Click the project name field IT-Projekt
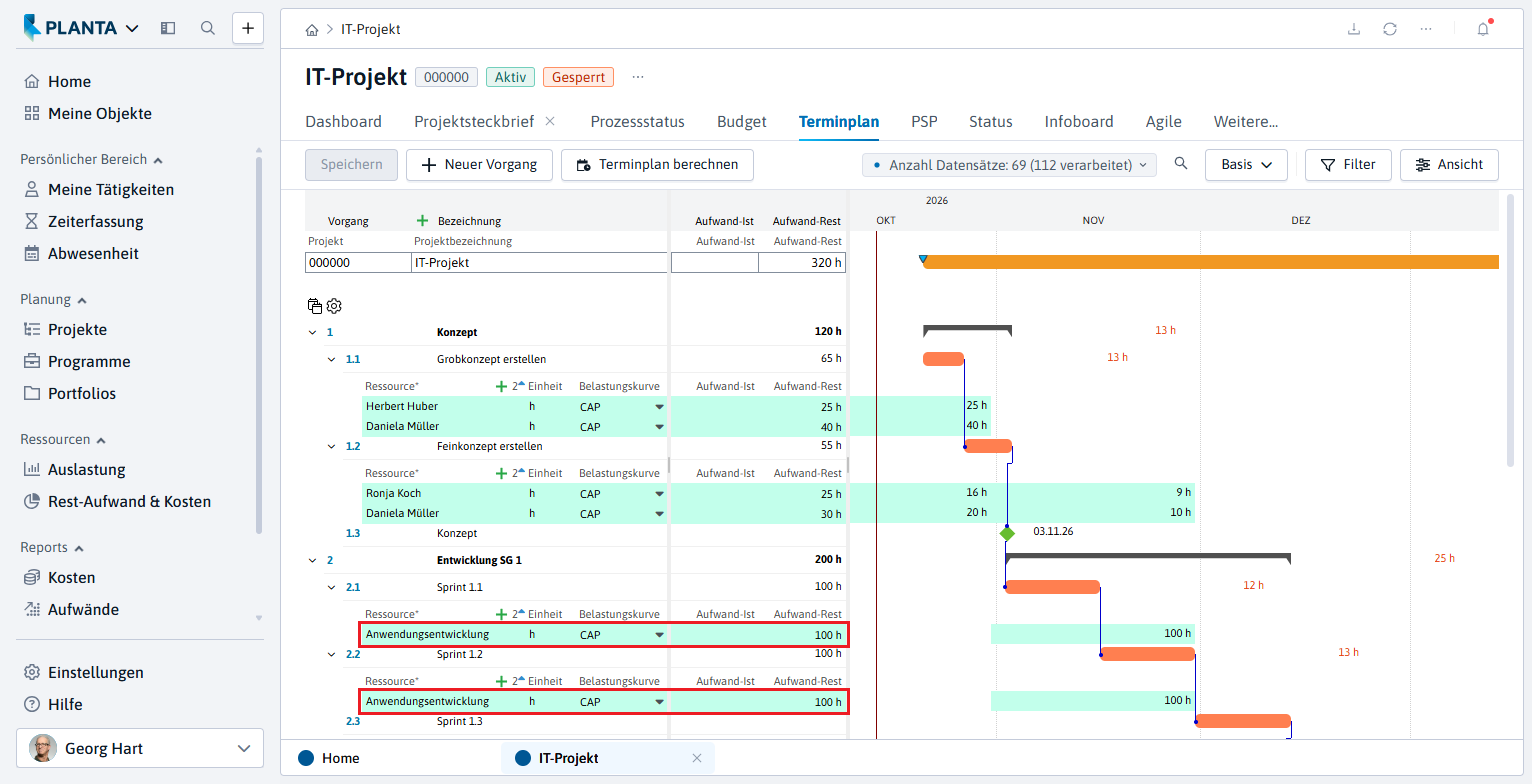Screen dimensions: 1532x784 point(539,263)
